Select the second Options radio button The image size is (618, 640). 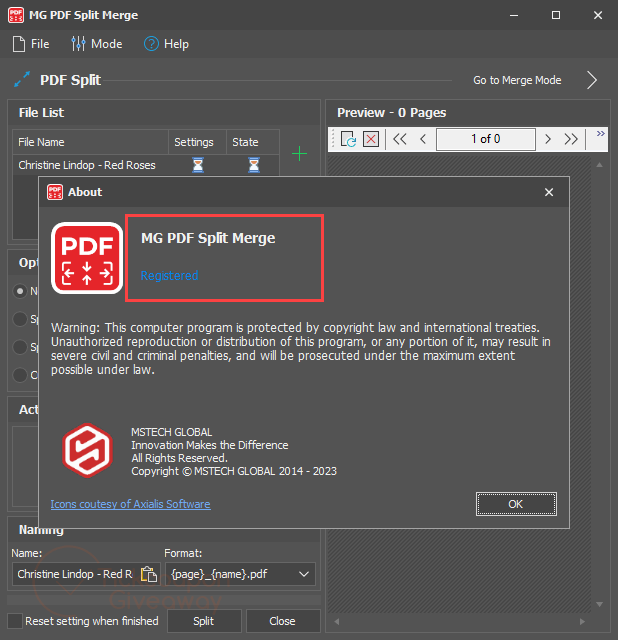[20, 319]
